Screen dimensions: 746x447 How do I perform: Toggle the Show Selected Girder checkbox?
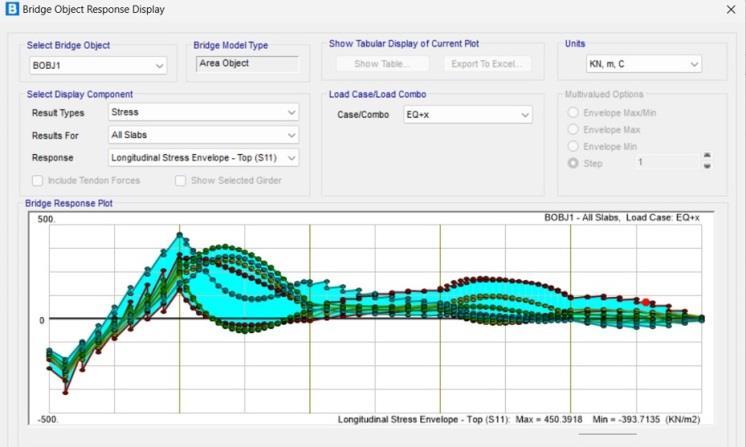180,181
